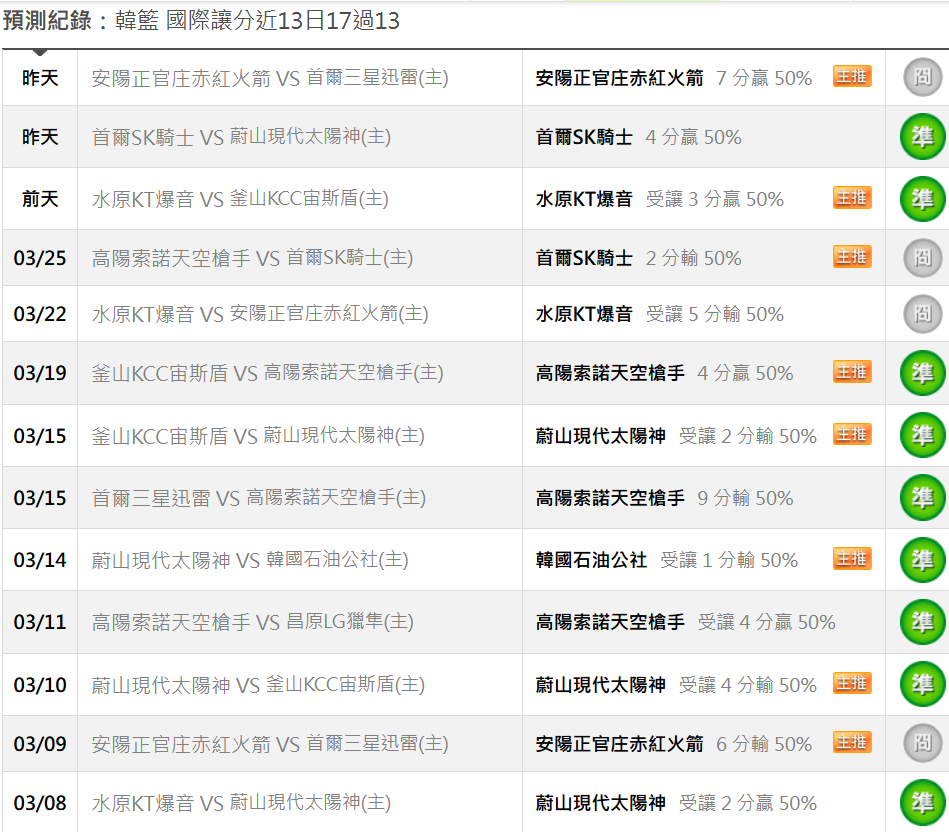Open 釜山KCC宙斯盾 VS 高陽索諾天空槍手(主) matchup
Image resolution: width=949 pixels, height=832 pixels.
[x=268, y=373]
